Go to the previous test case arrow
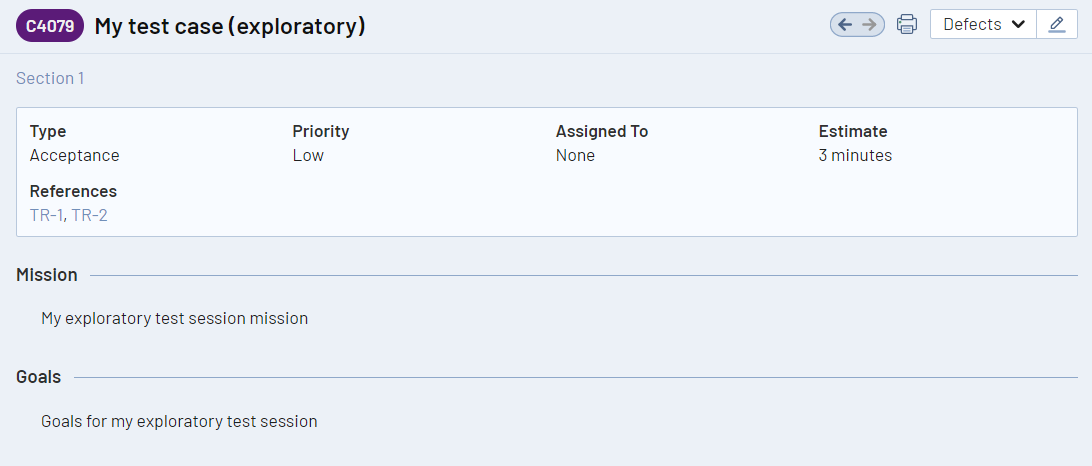The image size is (1092, 466). (x=845, y=25)
